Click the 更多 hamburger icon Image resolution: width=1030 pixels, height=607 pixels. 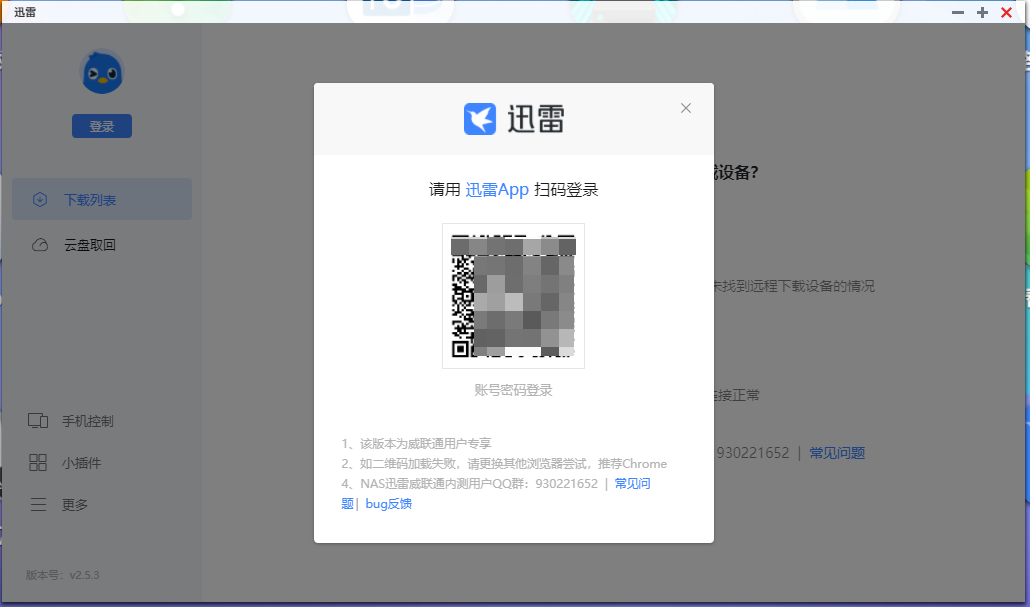tap(38, 505)
